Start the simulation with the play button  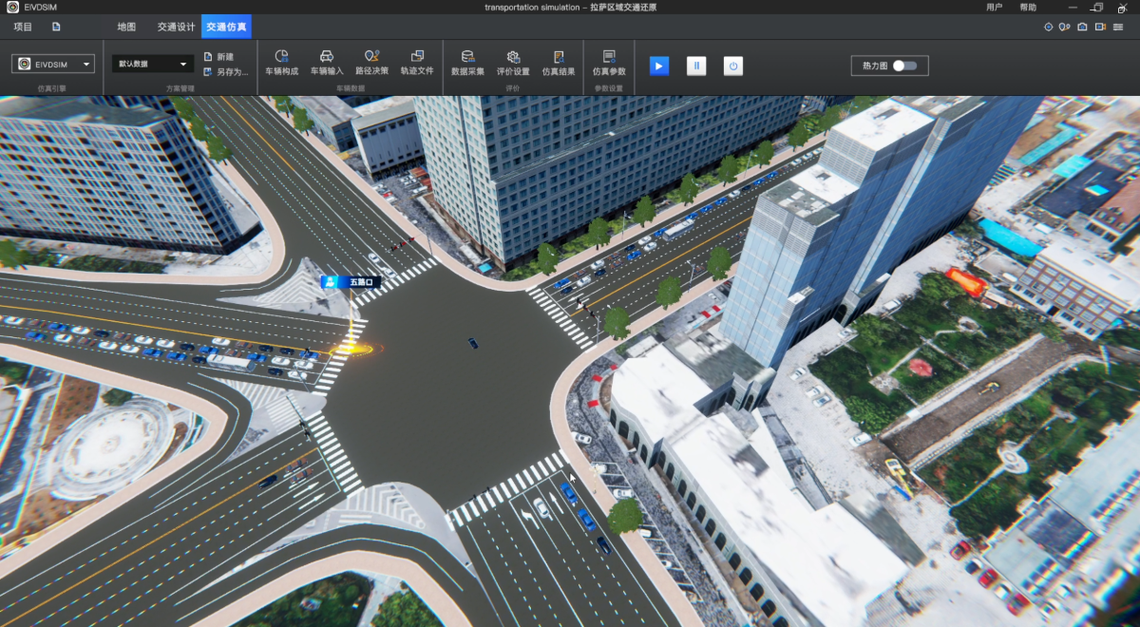click(659, 65)
